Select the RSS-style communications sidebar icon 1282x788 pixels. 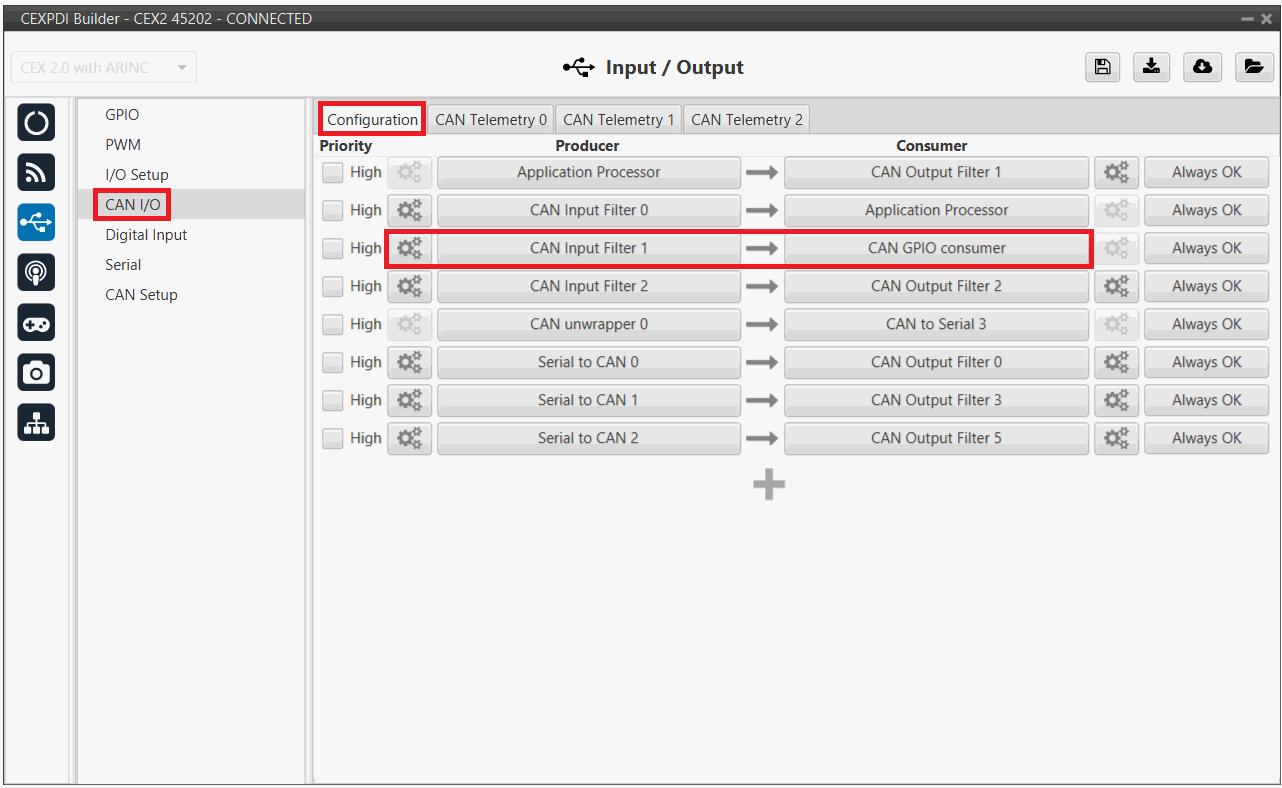[x=36, y=173]
